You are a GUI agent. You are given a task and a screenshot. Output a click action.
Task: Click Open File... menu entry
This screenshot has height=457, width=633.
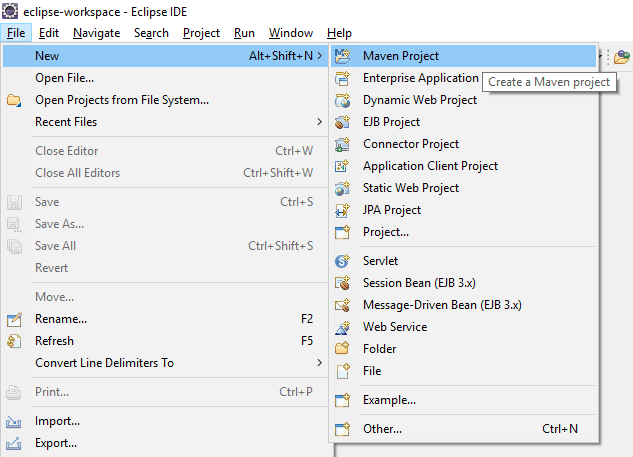[x=64, y=78]
